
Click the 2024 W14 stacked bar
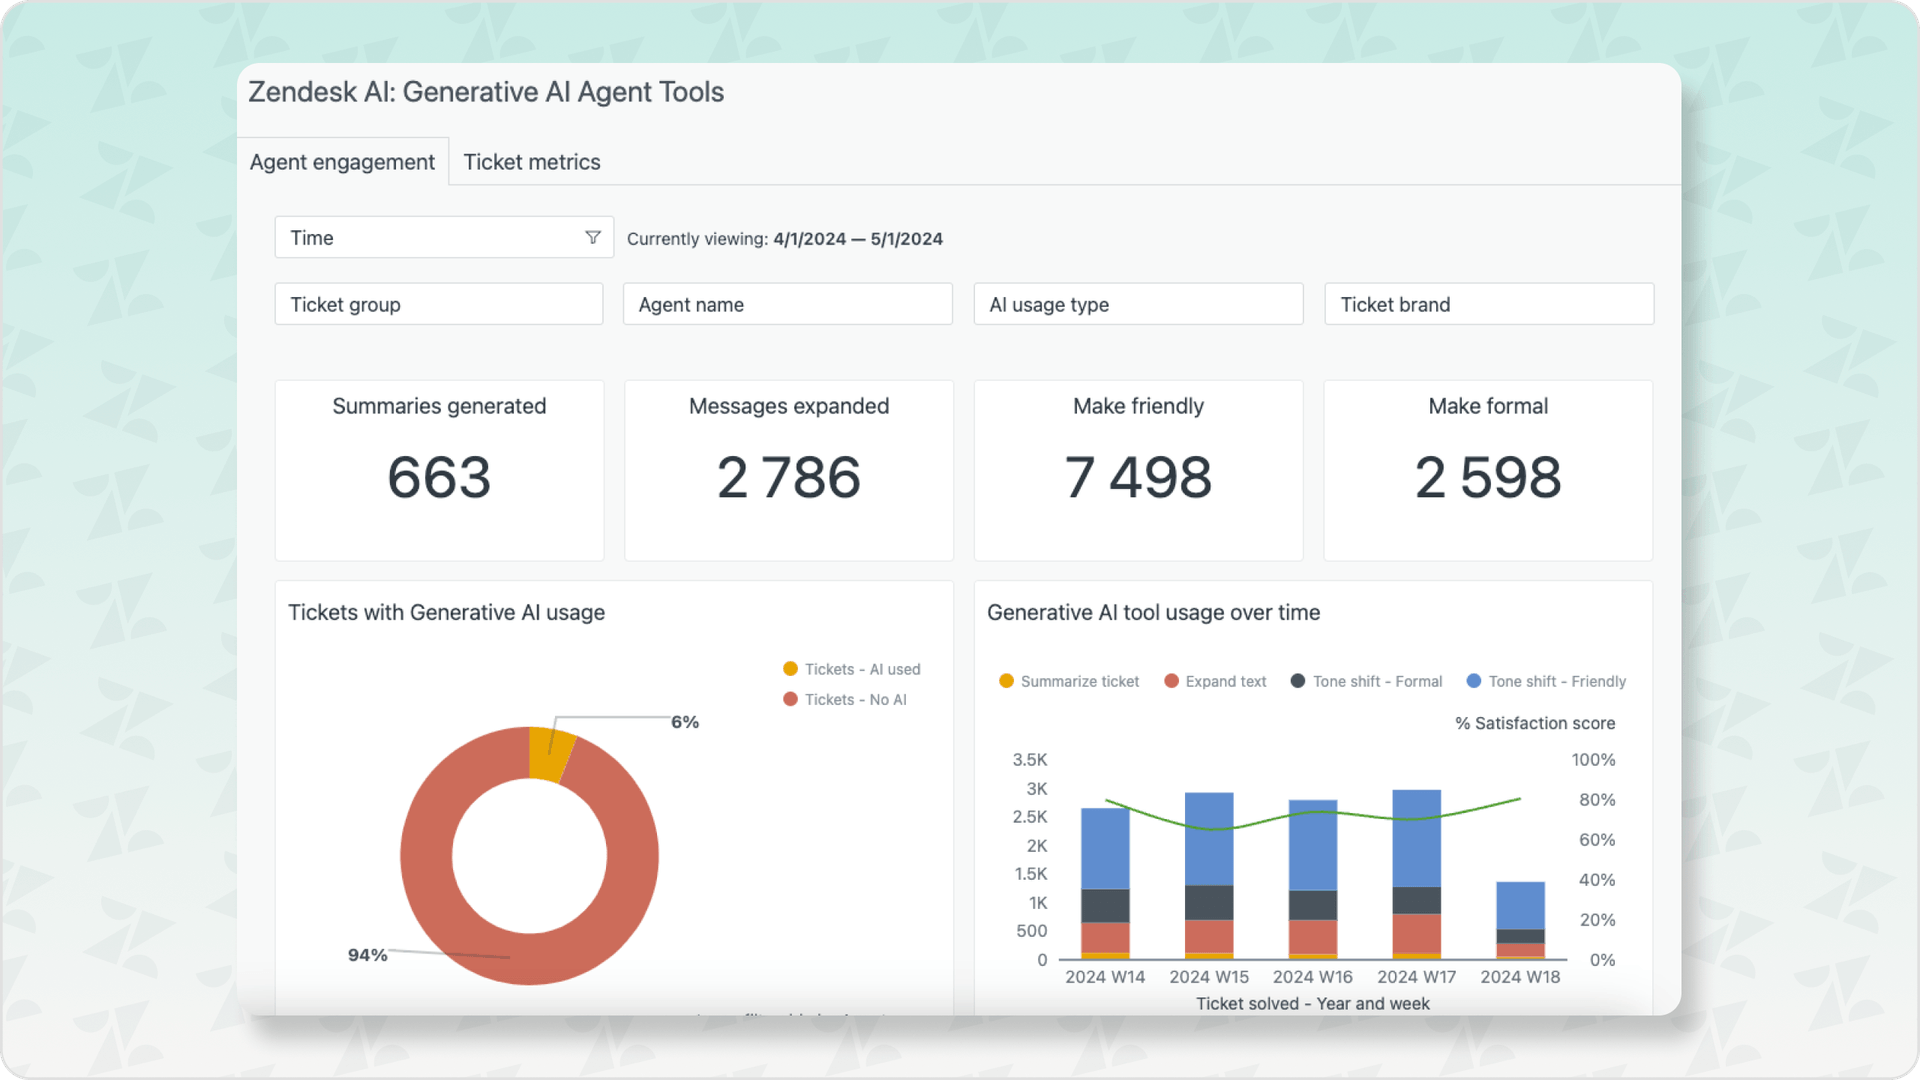pyautogui.click(x=1105, y=883)
